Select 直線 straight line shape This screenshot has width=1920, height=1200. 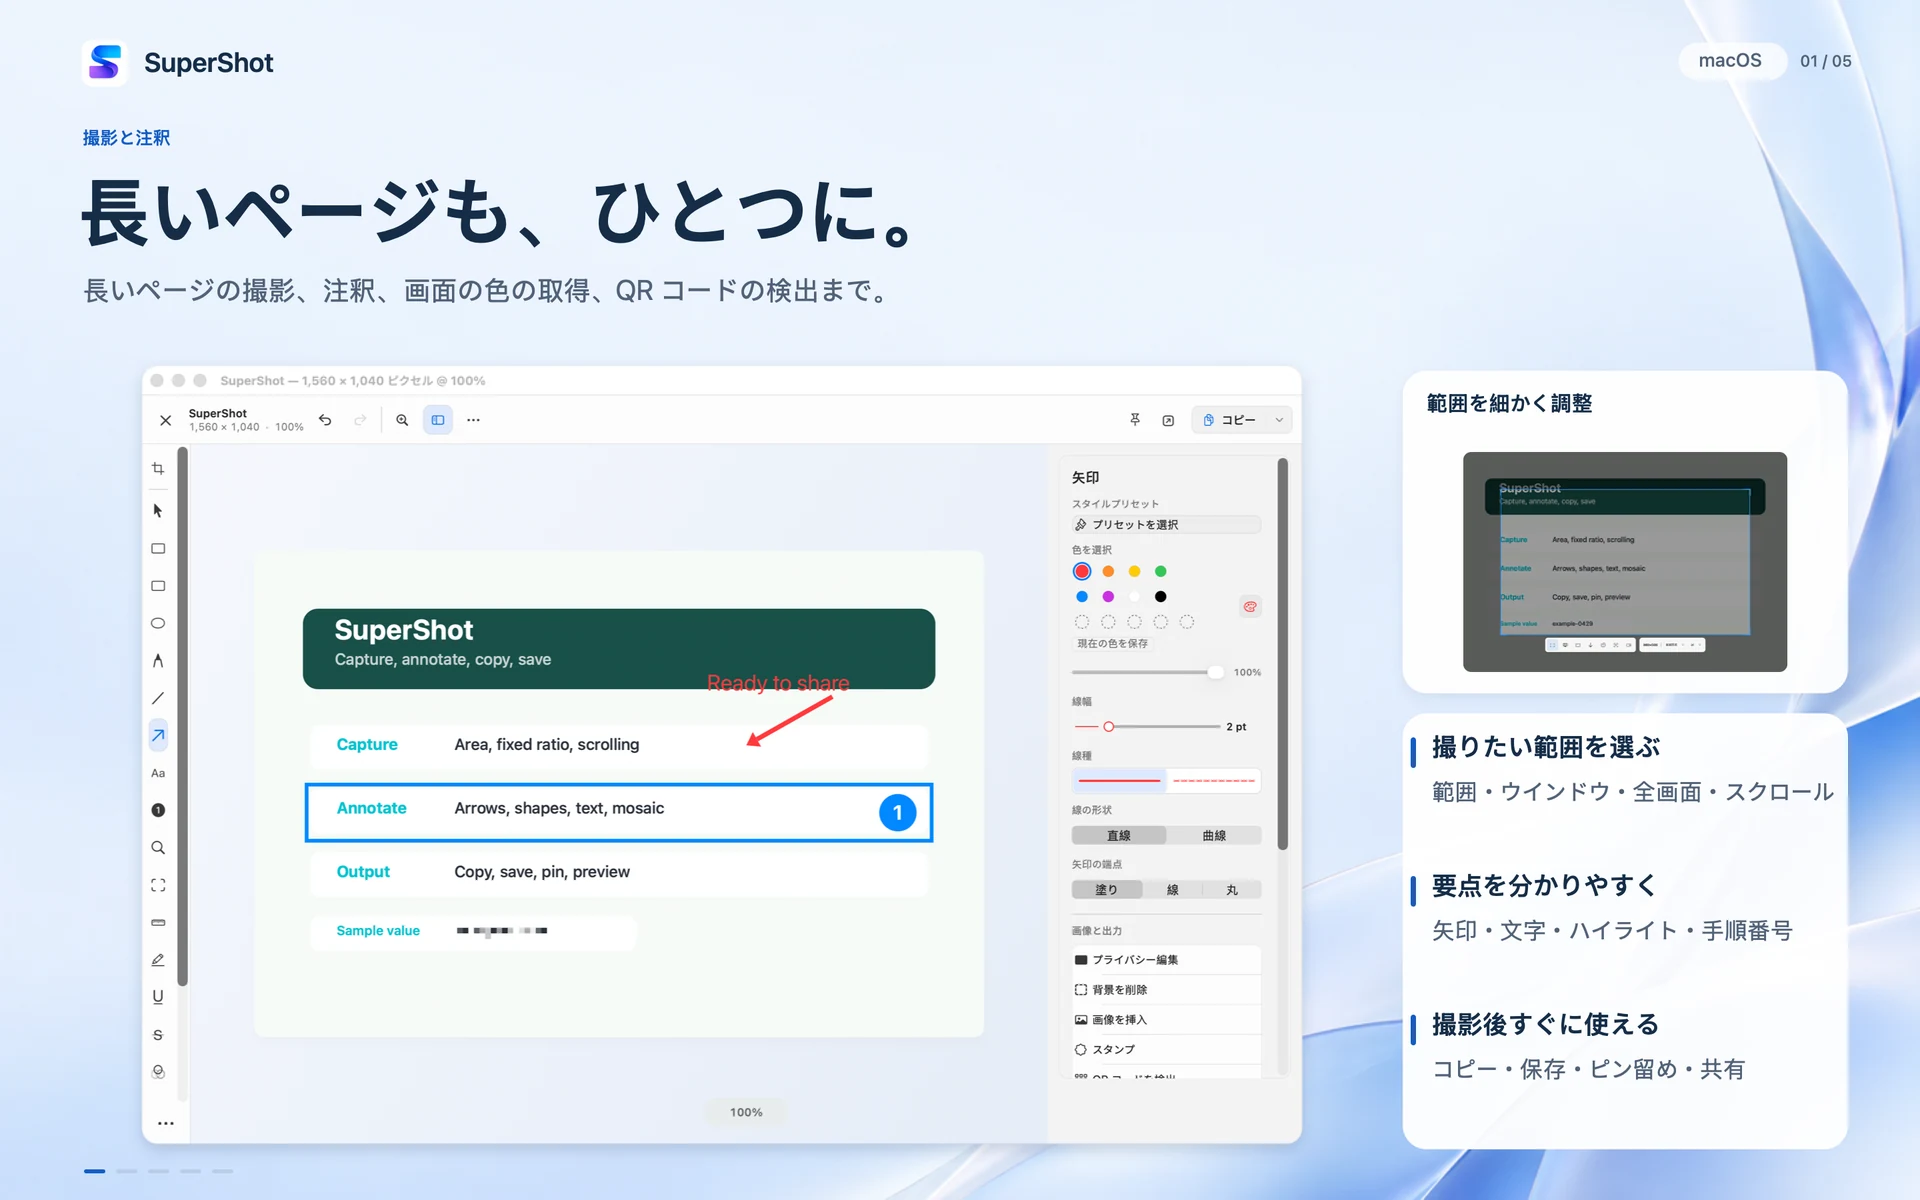coord(1119,835)
